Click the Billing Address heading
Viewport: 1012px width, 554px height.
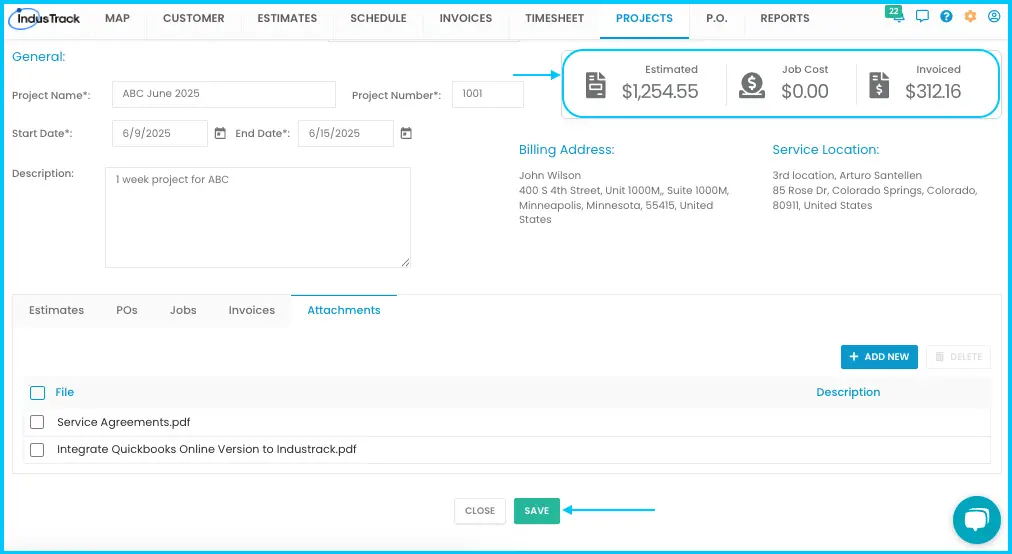point(567,150)
